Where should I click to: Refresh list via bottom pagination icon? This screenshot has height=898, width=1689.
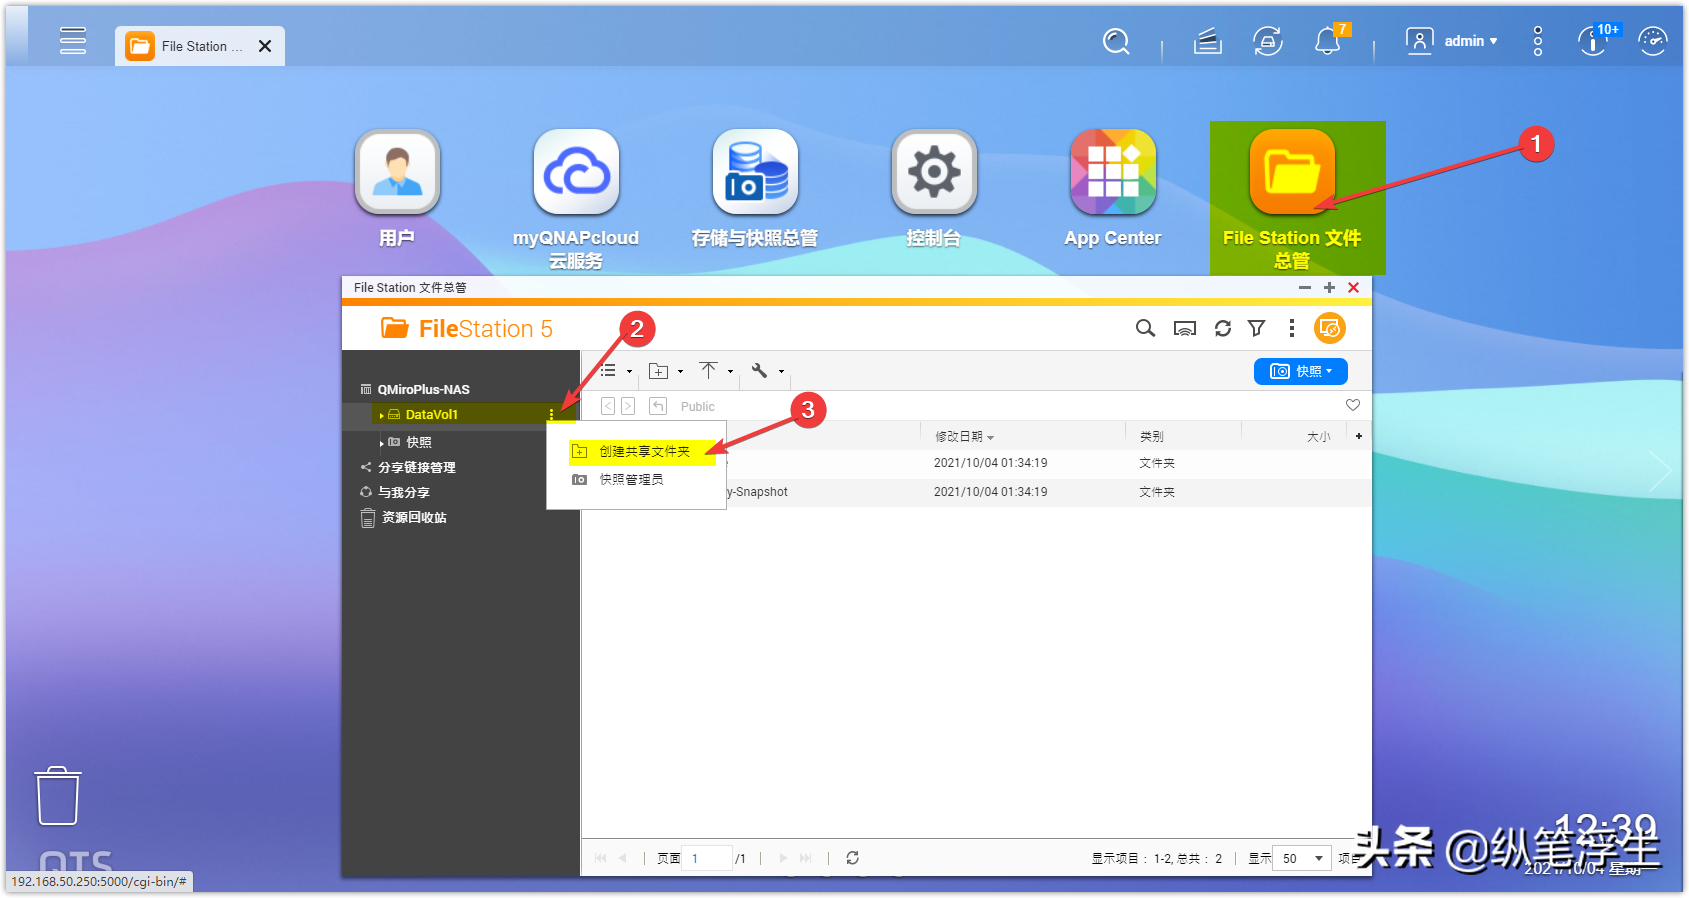point(853,858)
